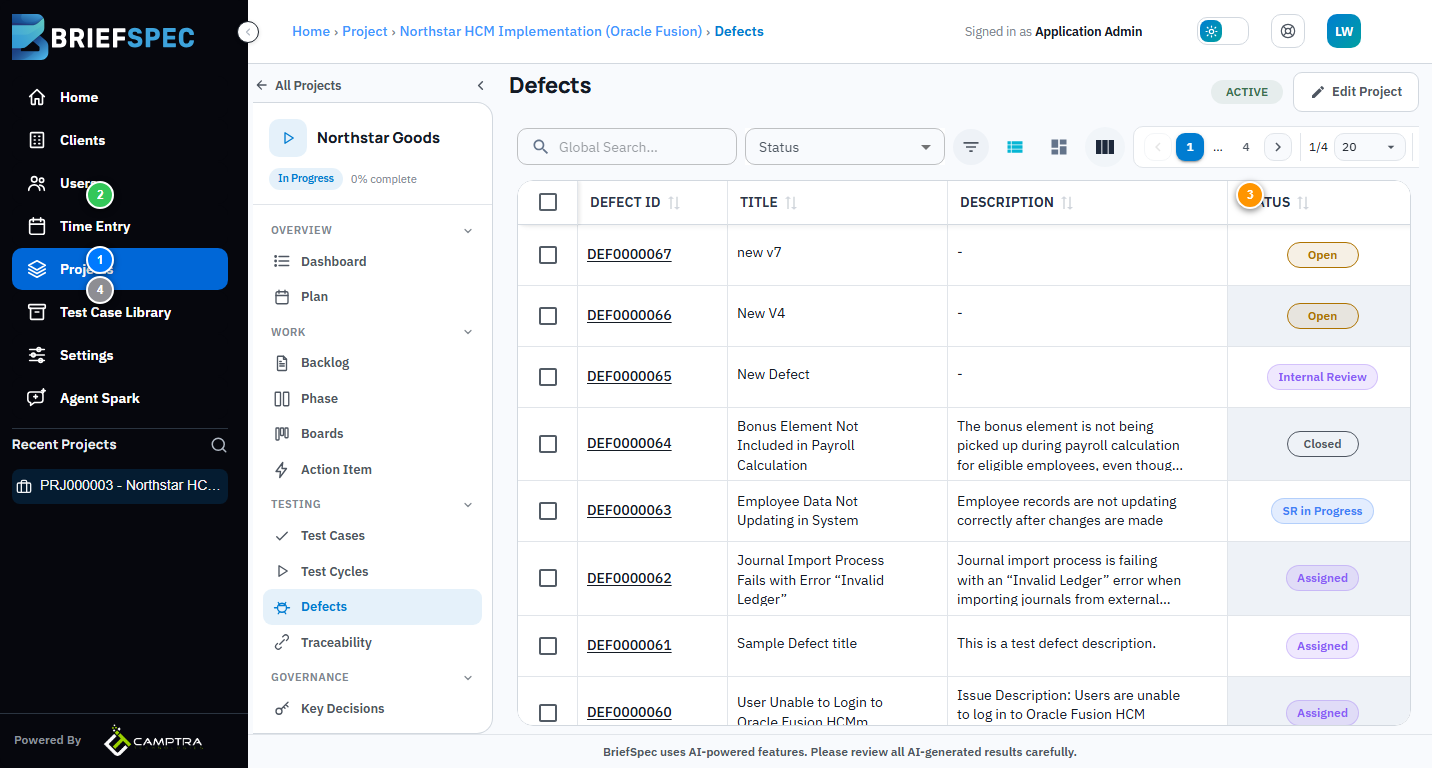
Task: Search recent projects using the magnifier icon
Action: (x=219, y=445)
